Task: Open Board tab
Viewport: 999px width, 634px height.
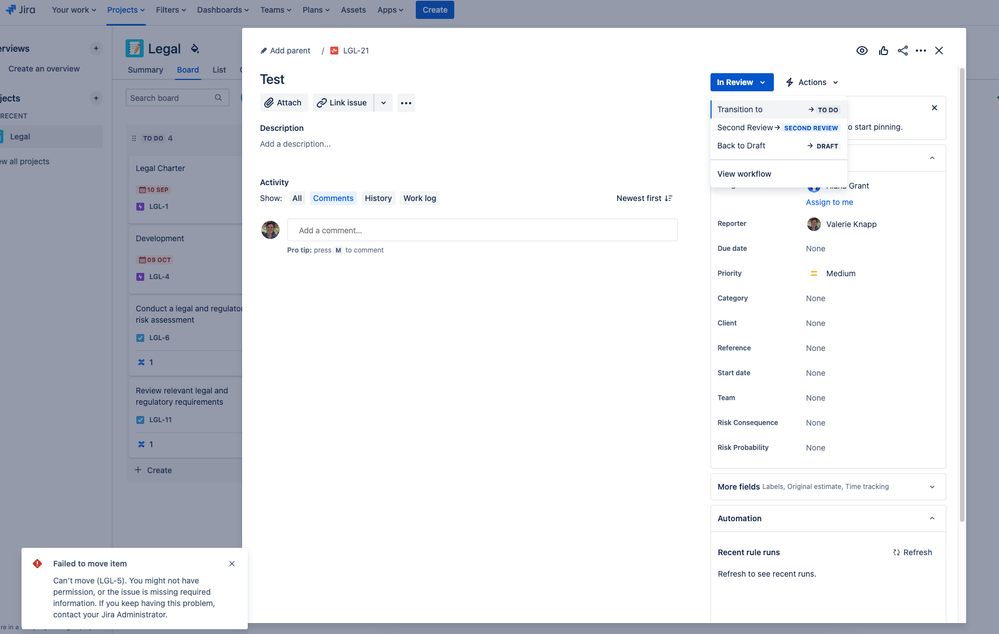Action: coord(187,69)
